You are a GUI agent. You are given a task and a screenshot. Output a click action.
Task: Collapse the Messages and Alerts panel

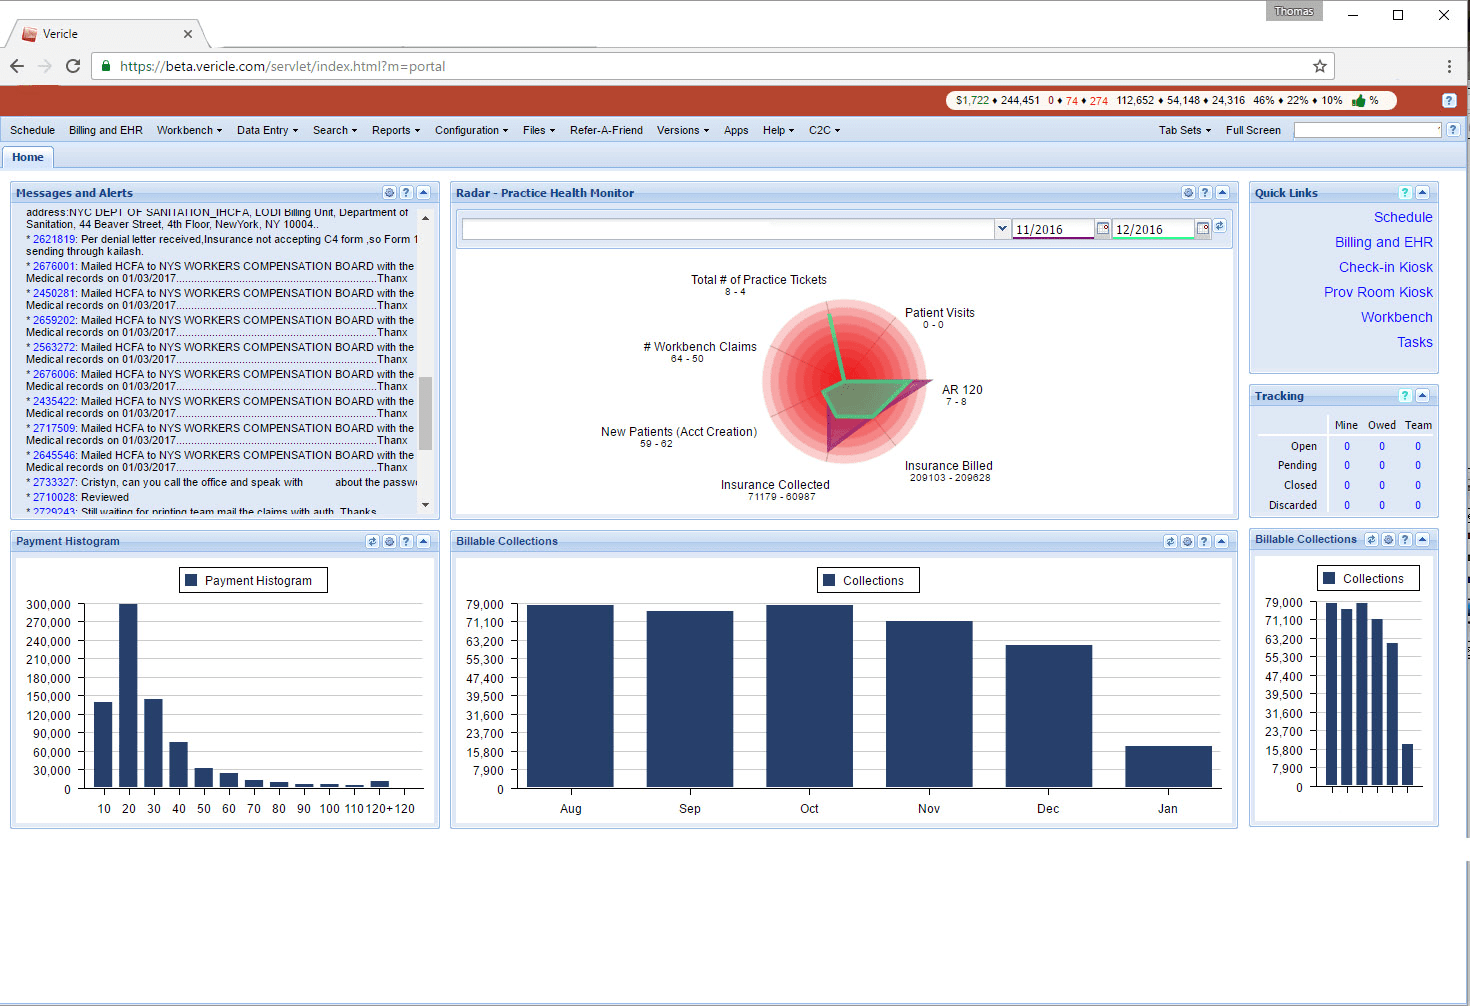(423, 192)
